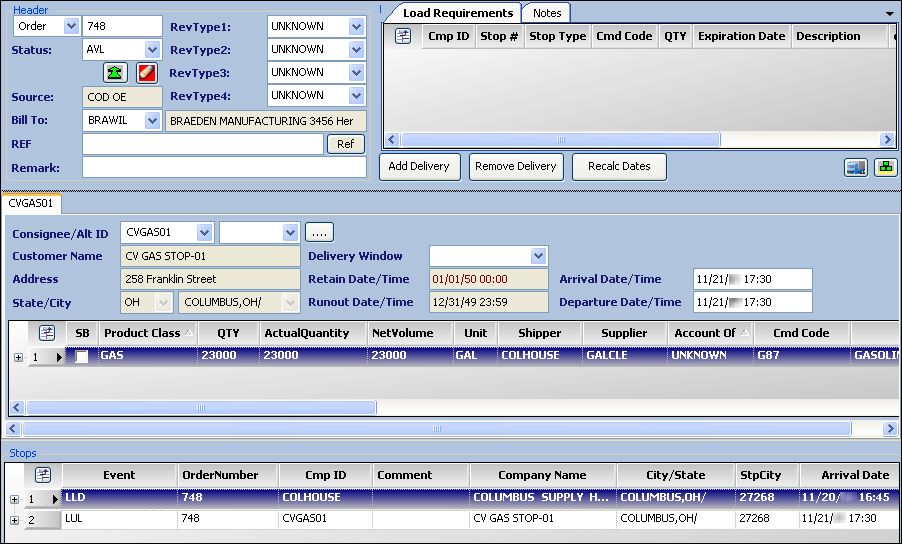This screenshot has width=902, height=544.
Task: Click the truck icon beside Recalc Dates
Action: tap(855, 167)
